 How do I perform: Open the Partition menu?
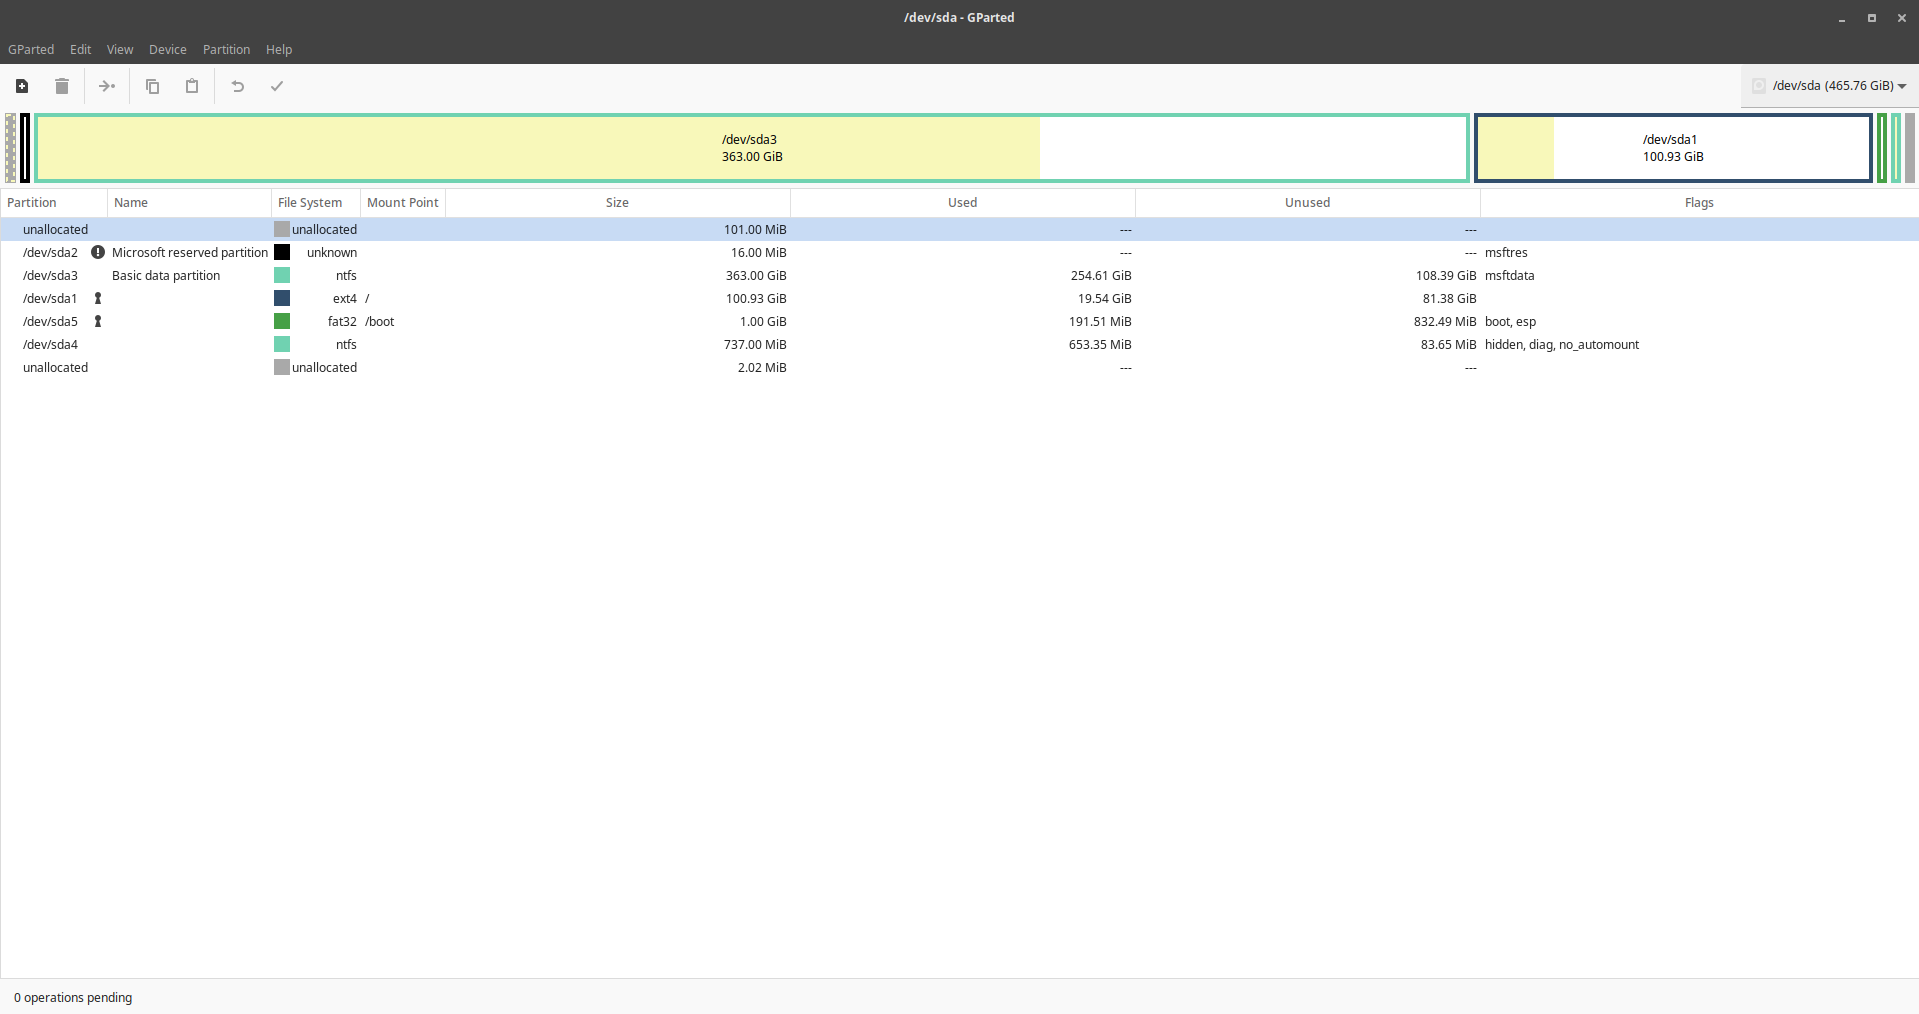click(226, 49)
